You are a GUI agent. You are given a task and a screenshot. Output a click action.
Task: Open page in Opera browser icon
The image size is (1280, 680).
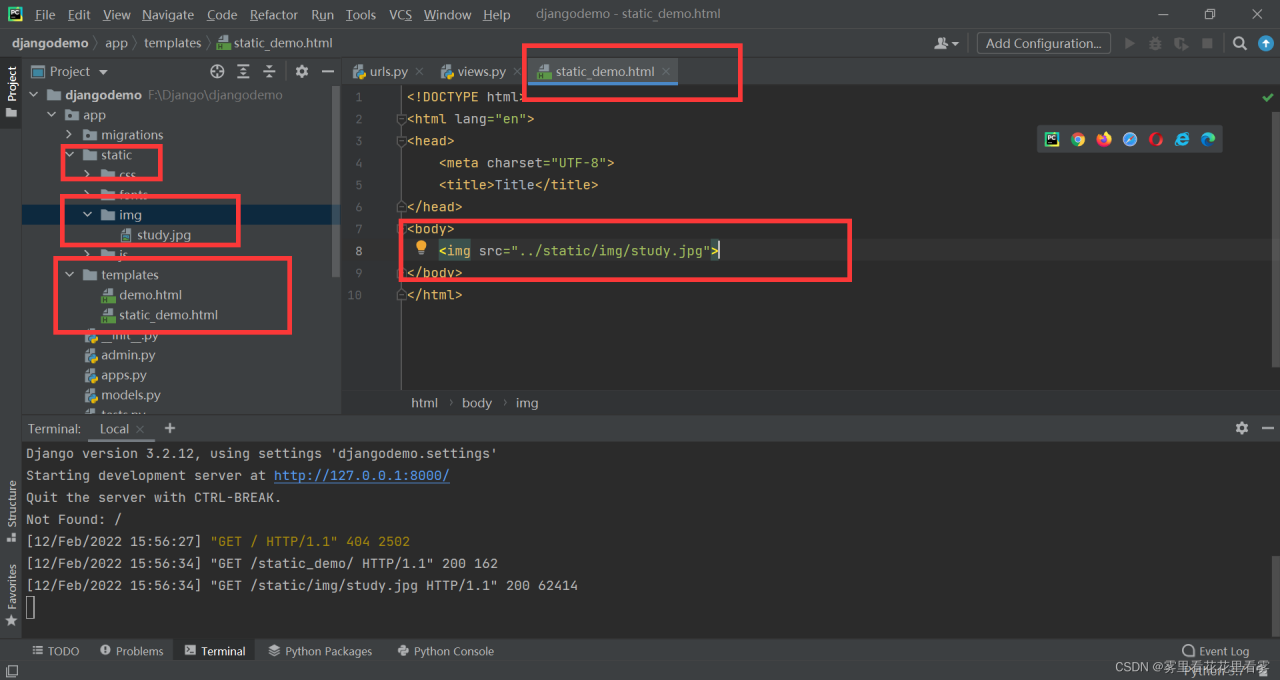[x=1156, y=139]
